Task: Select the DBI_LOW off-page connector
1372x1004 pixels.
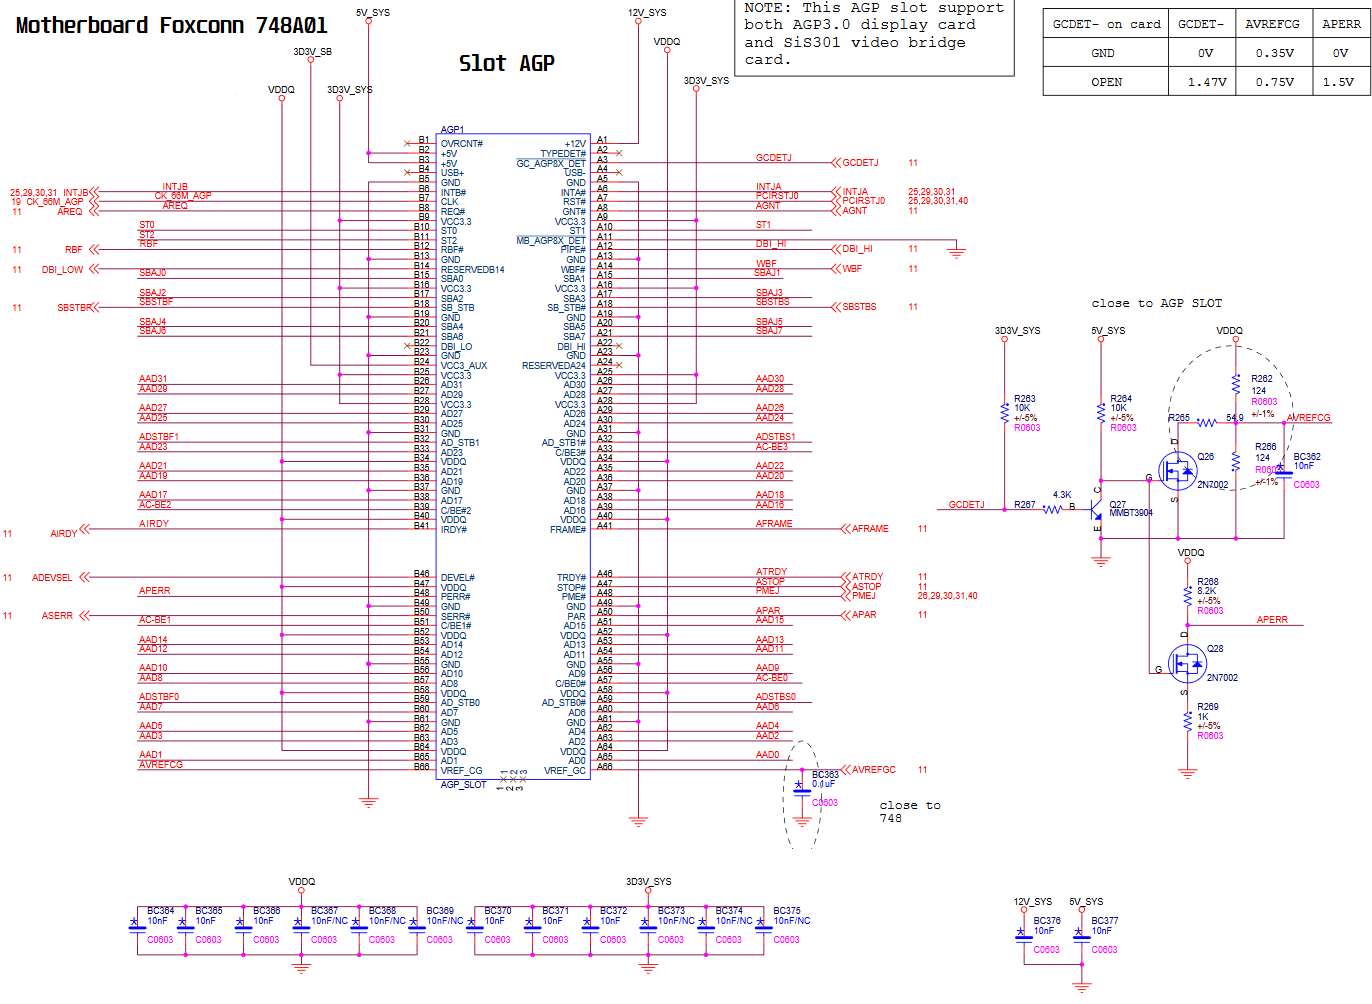Action: tap(70, 269)
